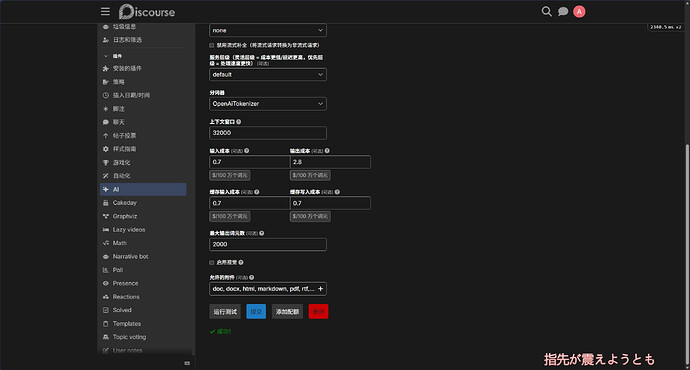Click the clipboard icon beside Templates

pos(106,324)
